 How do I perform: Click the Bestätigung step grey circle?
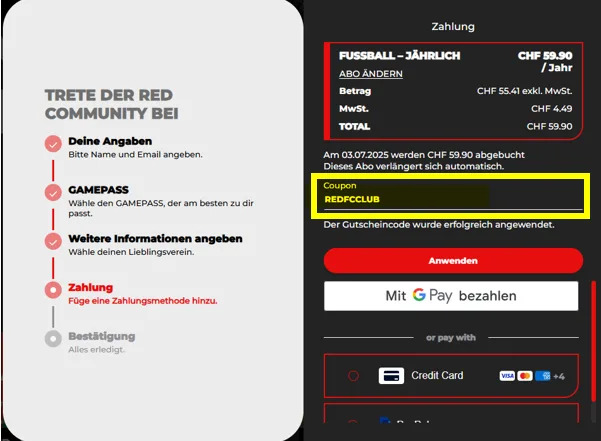53,339
